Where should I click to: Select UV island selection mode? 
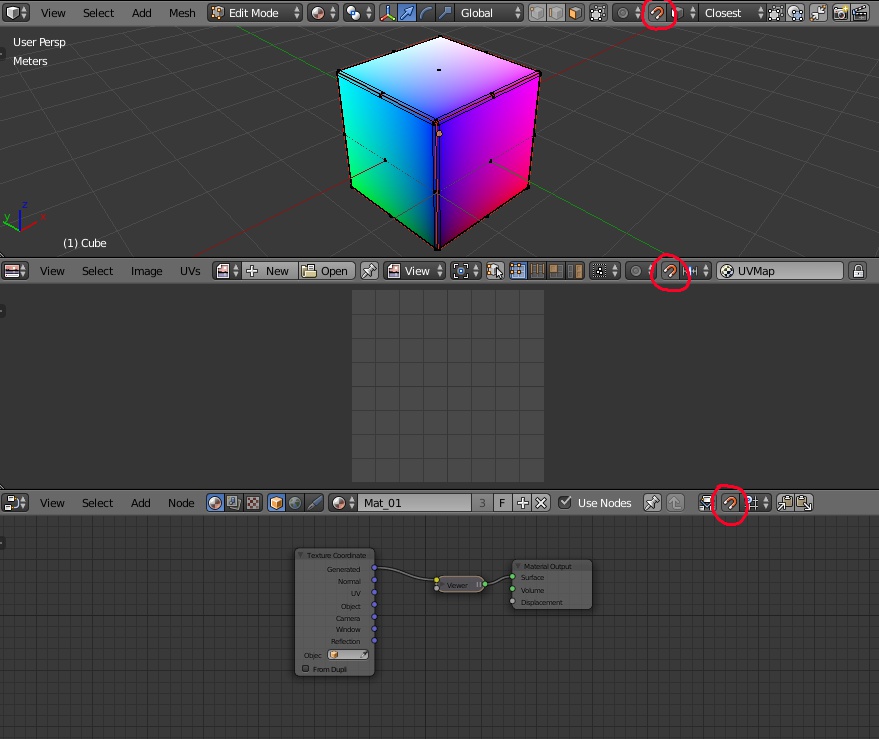tap(575, 271)
